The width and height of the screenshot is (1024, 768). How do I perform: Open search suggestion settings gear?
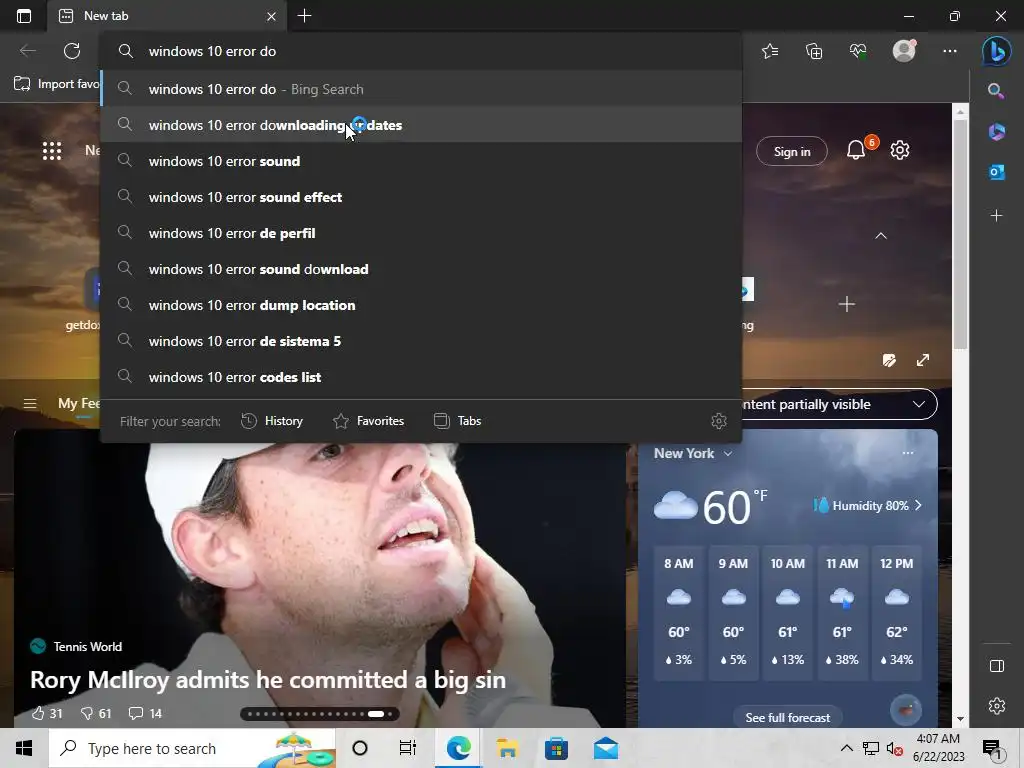tap(718, 421)
